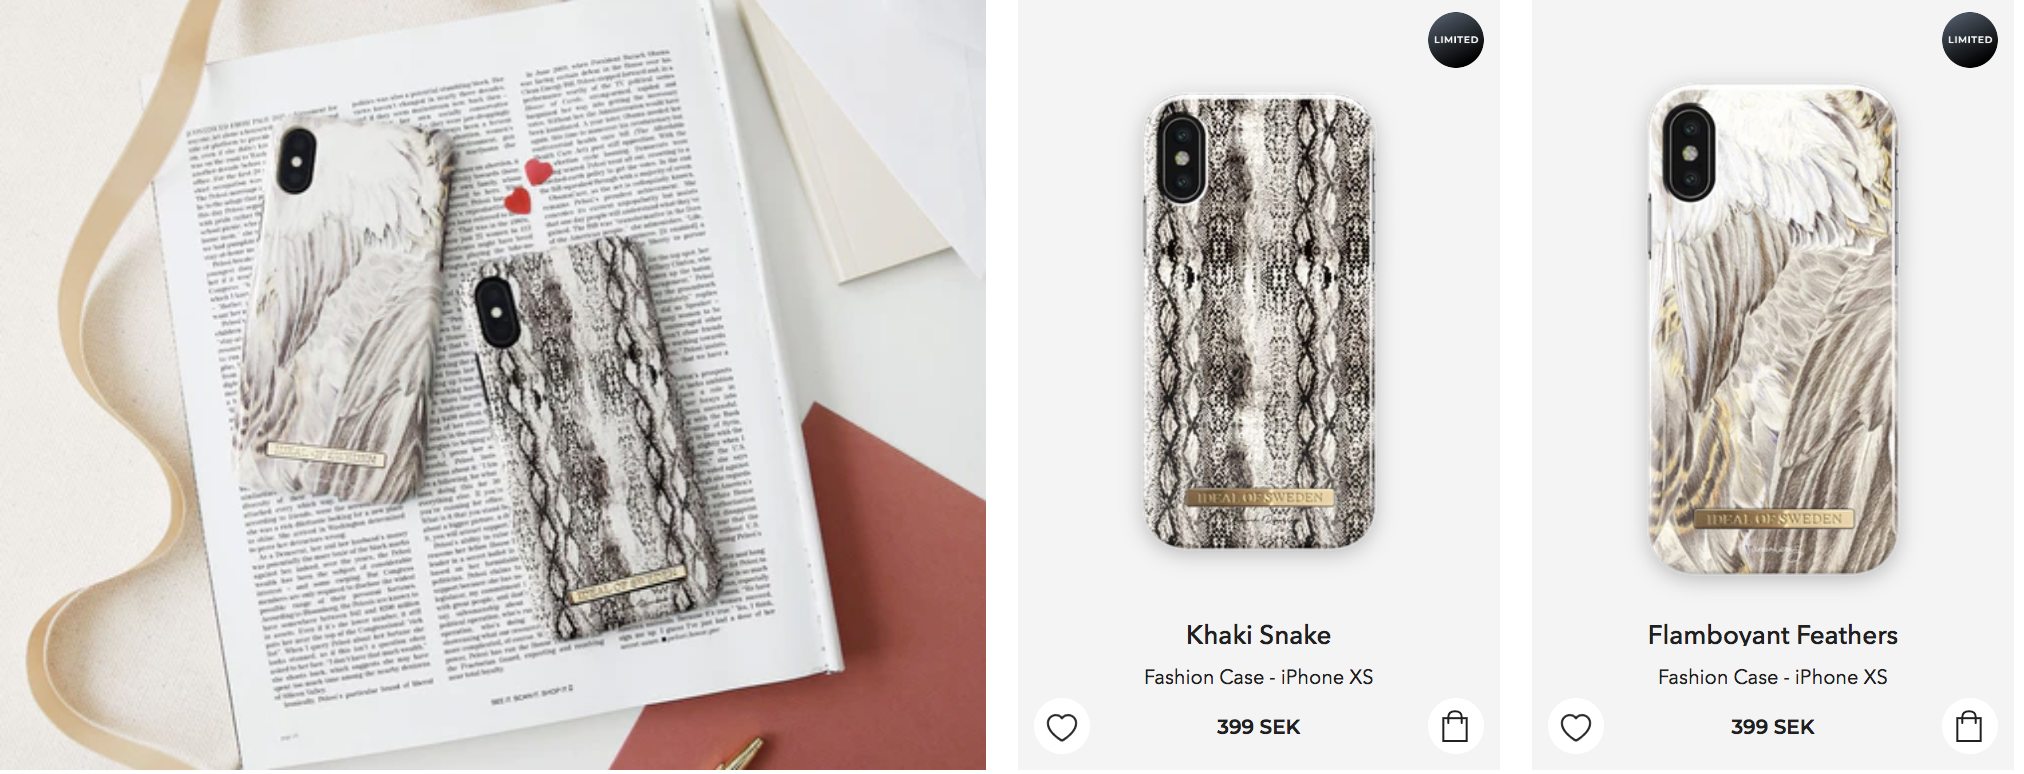Screen dimensions: 2024x774
Task: Select Fashion Case - iPhone XS under Khaki Snake
Action: click(1258, 677)
